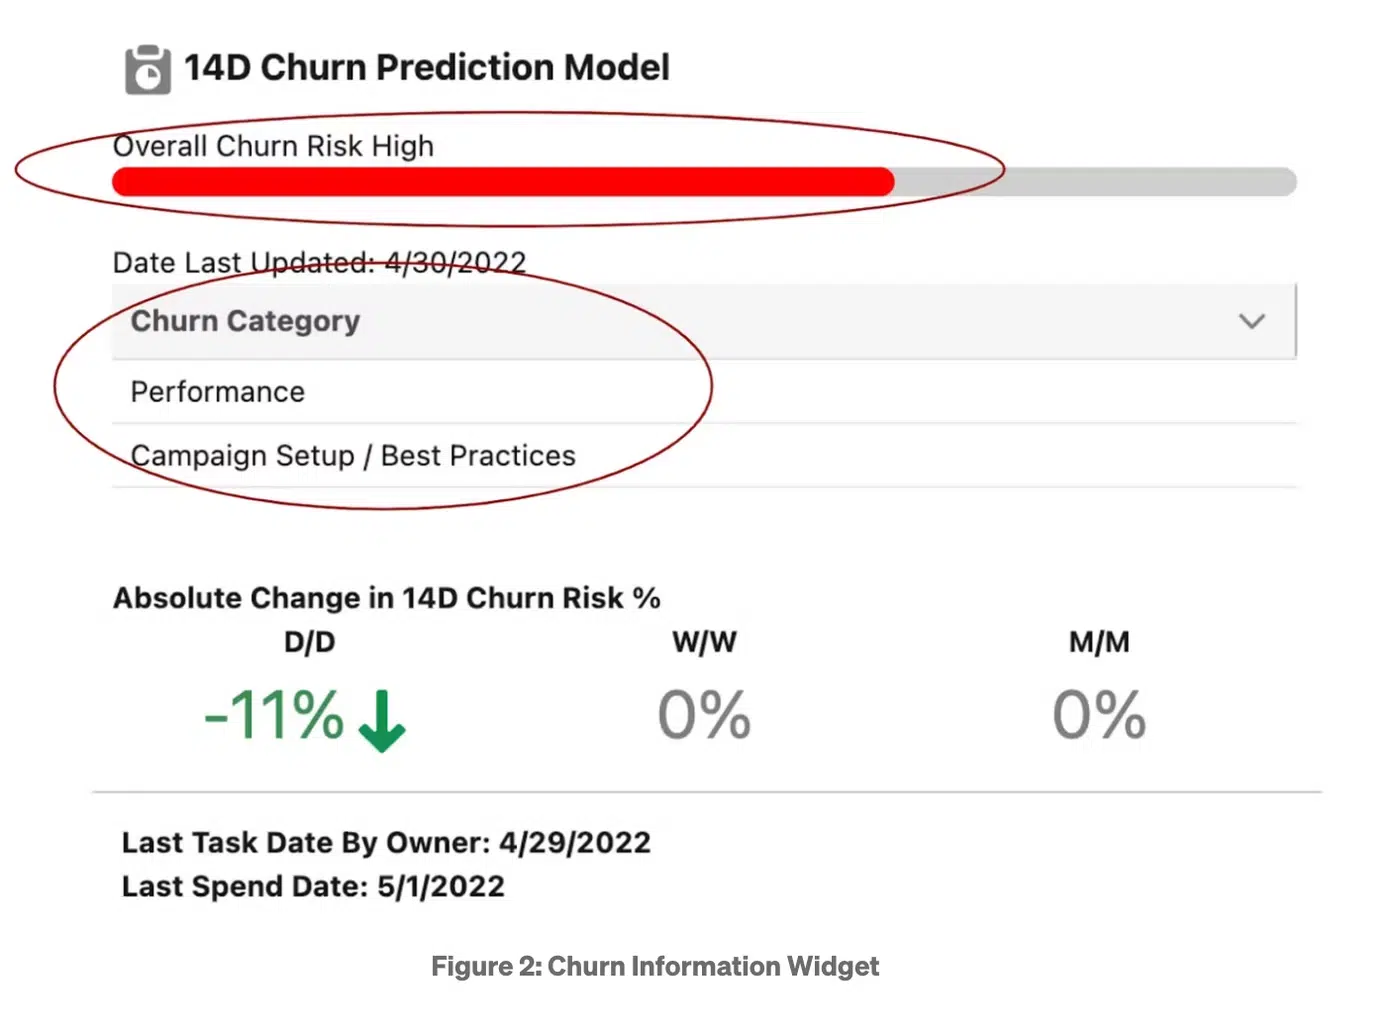
Task: Click the red Overall Churn Risk bar
Action: pos(503,182)
